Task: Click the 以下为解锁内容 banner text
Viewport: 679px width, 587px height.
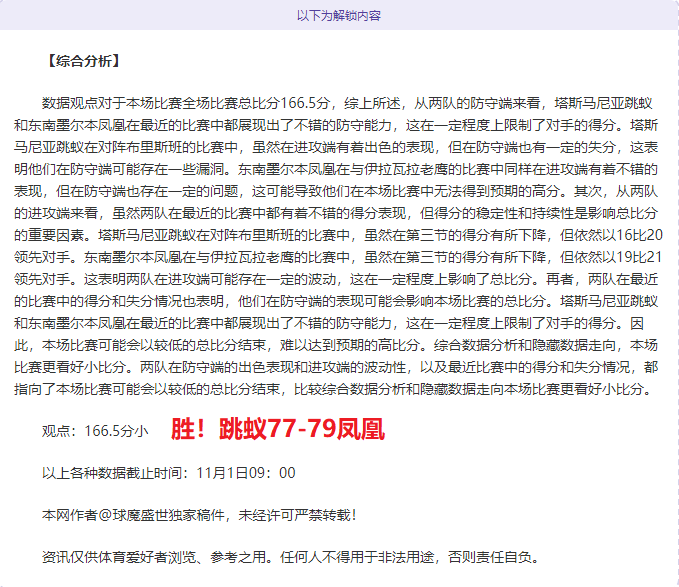Action: tap(339, 16)
